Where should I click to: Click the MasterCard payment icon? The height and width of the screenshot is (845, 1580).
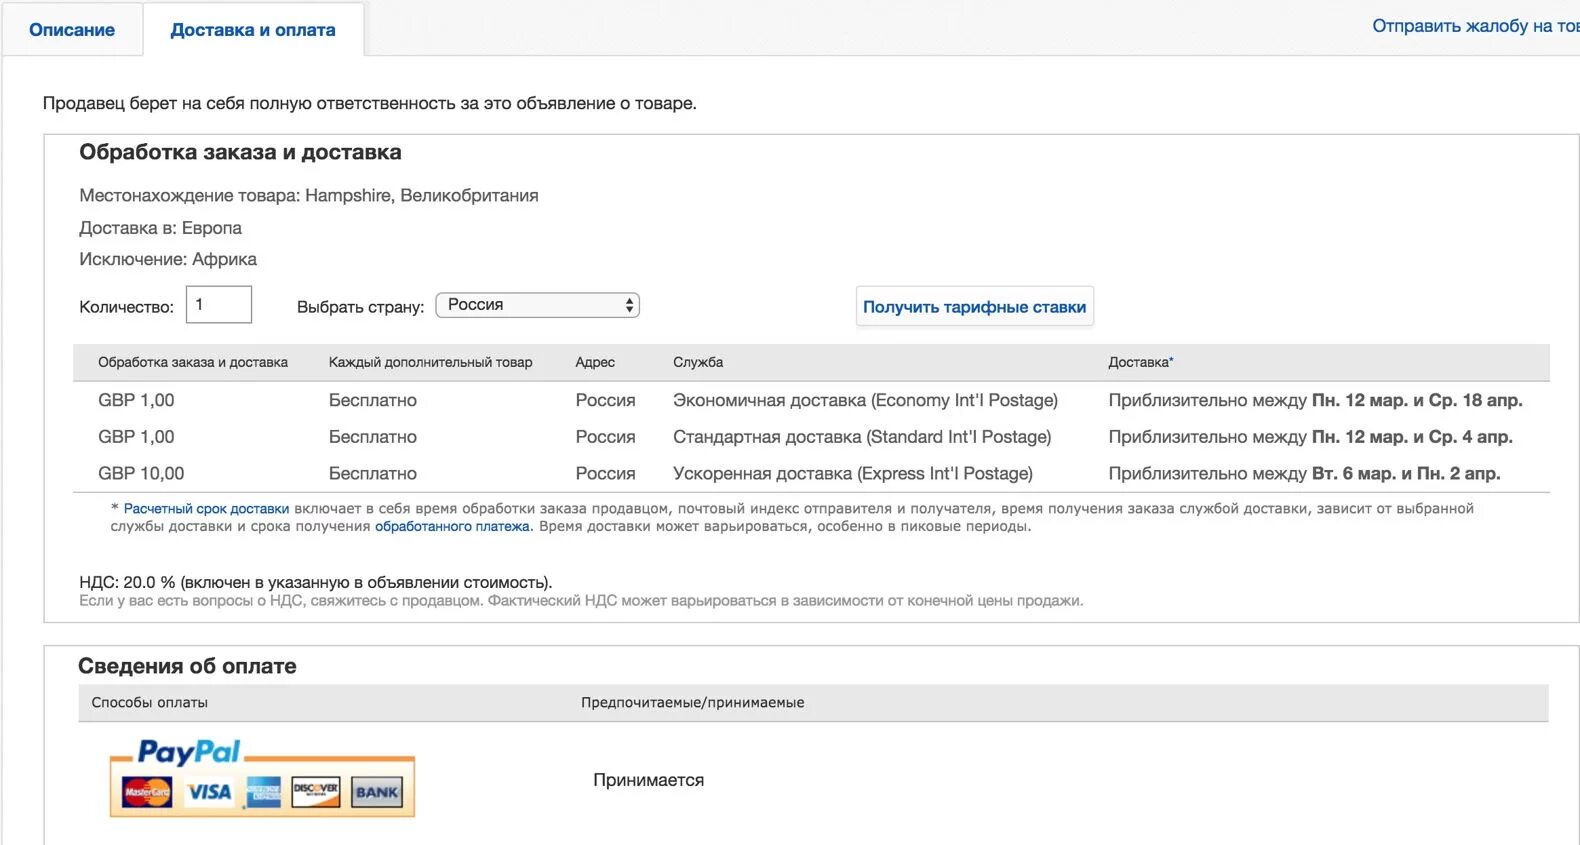pyautogui.click(x=147, y=792)
